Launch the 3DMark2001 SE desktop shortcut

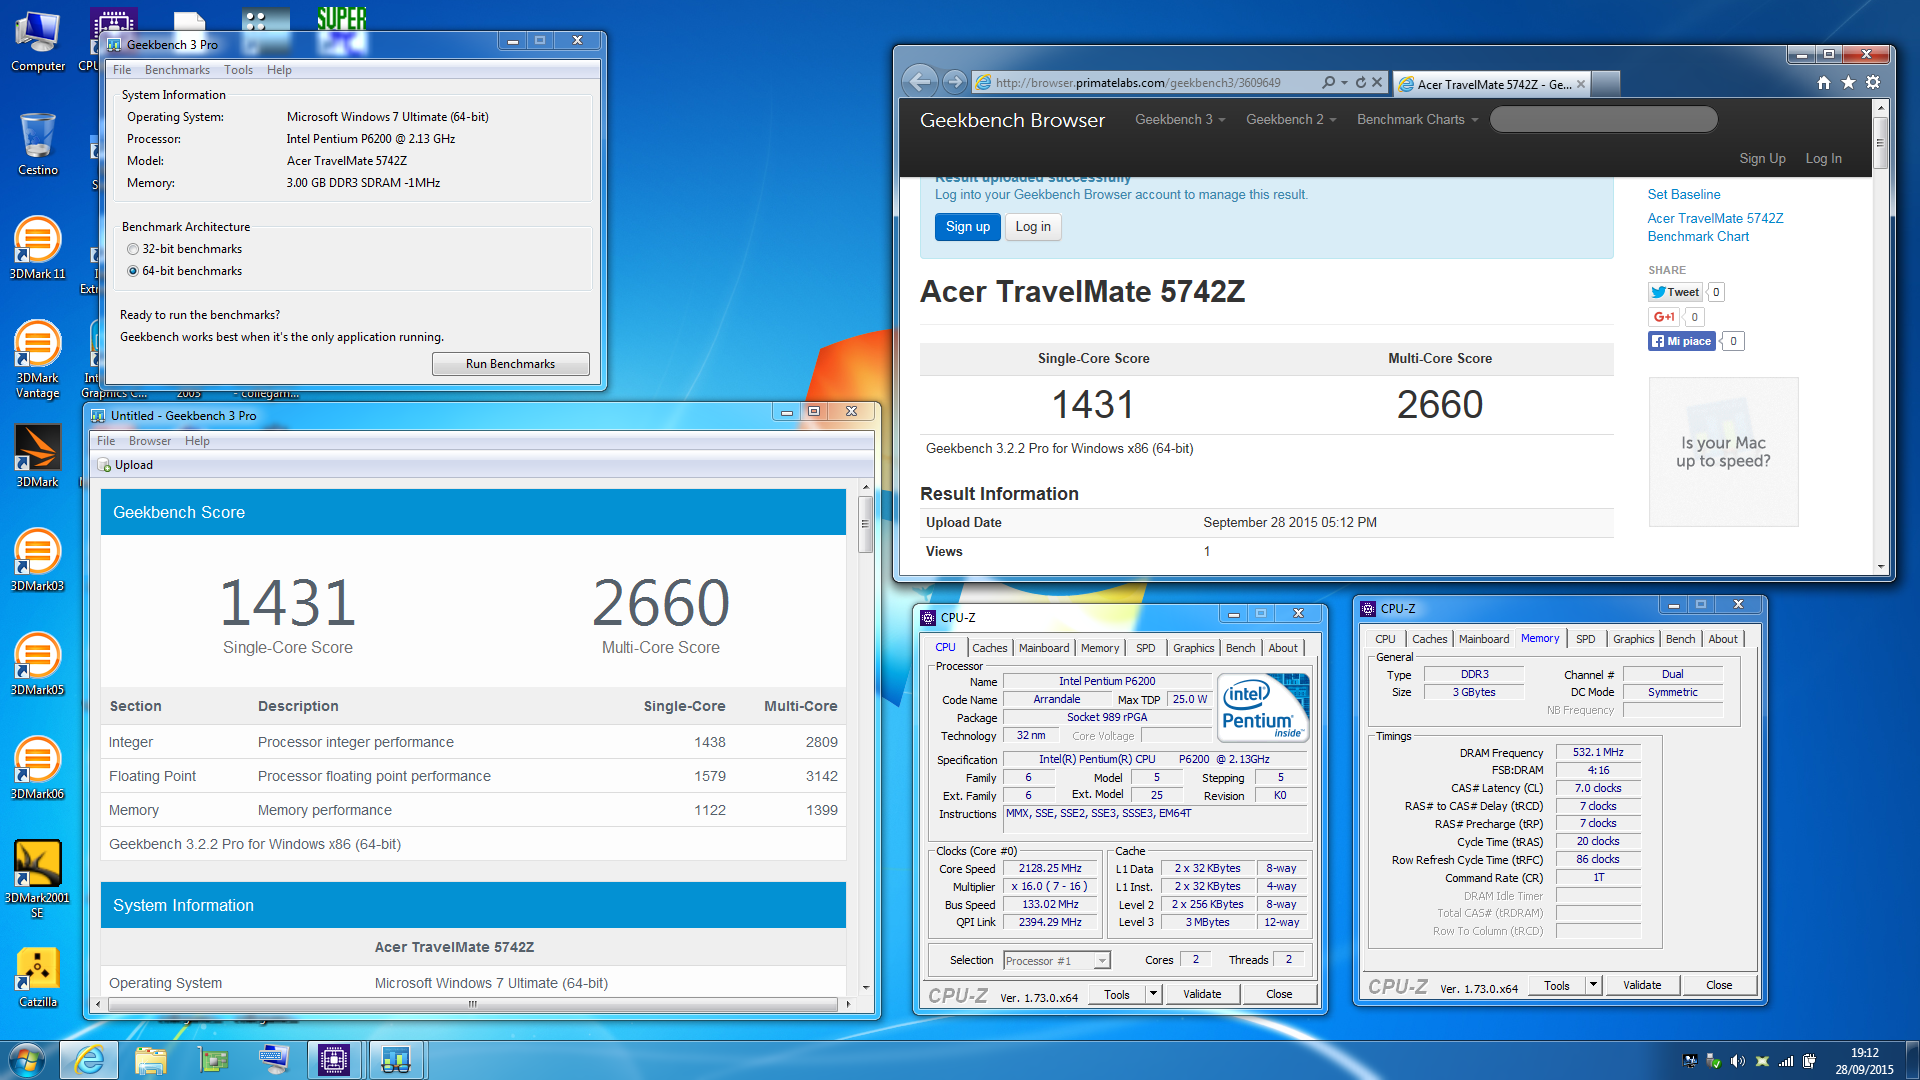click(x=38, y=879)
